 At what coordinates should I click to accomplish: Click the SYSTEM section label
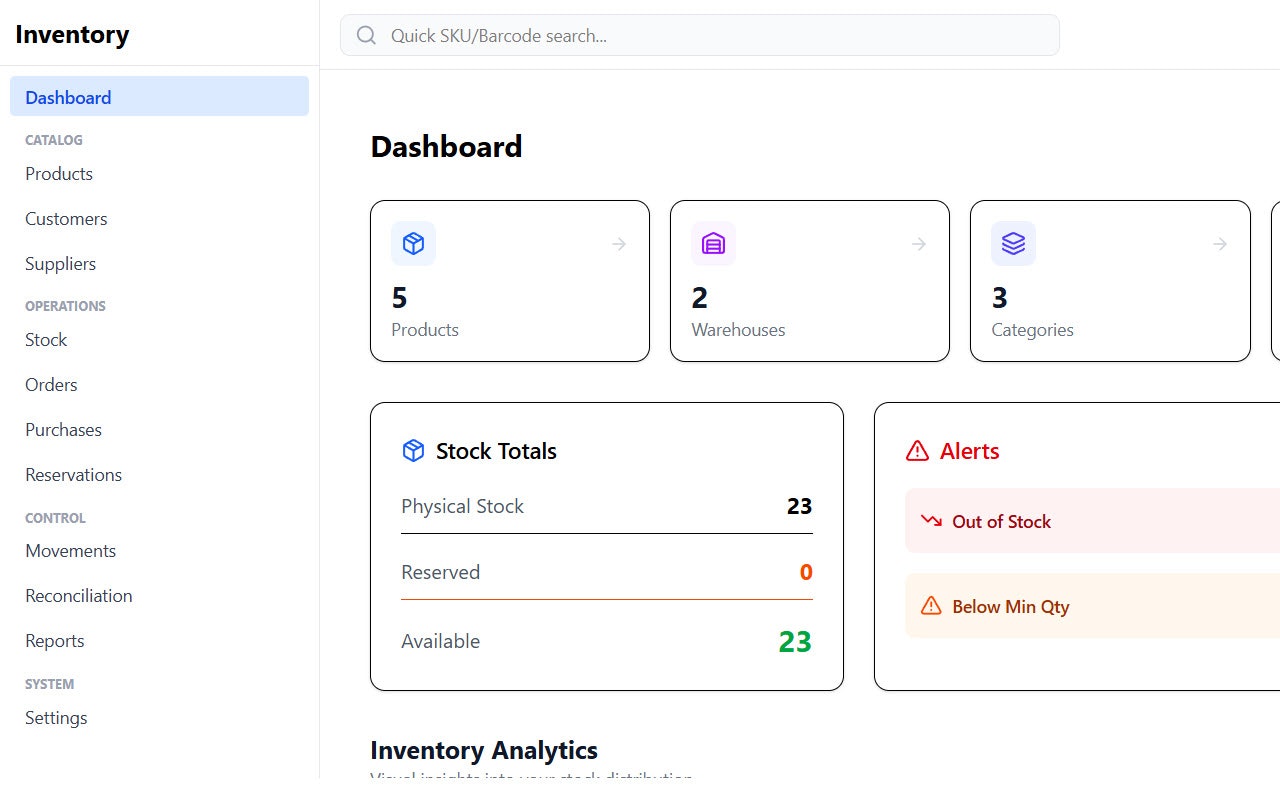pyautogui.click(x=50, y=684)
